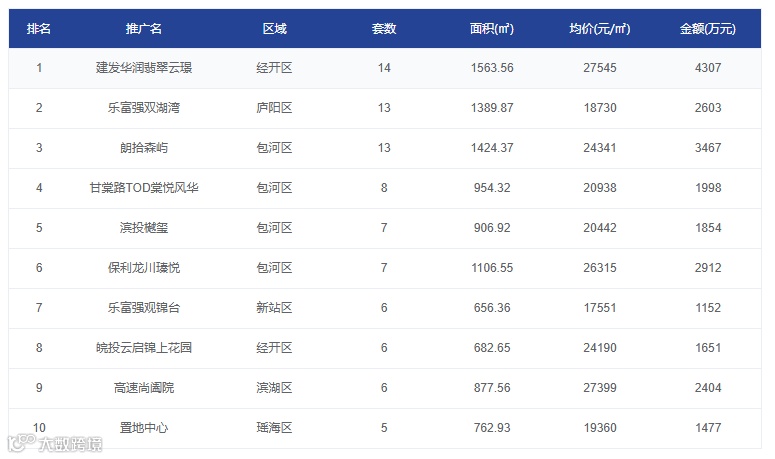Click amount value 1152
Screen dimensions: 775x459
click(x=708, y=308)
